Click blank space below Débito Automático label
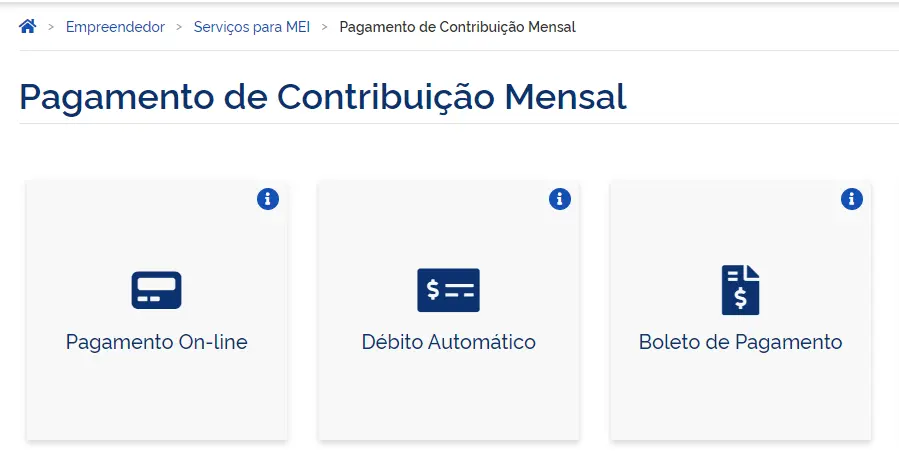 [x=448, y=398]
